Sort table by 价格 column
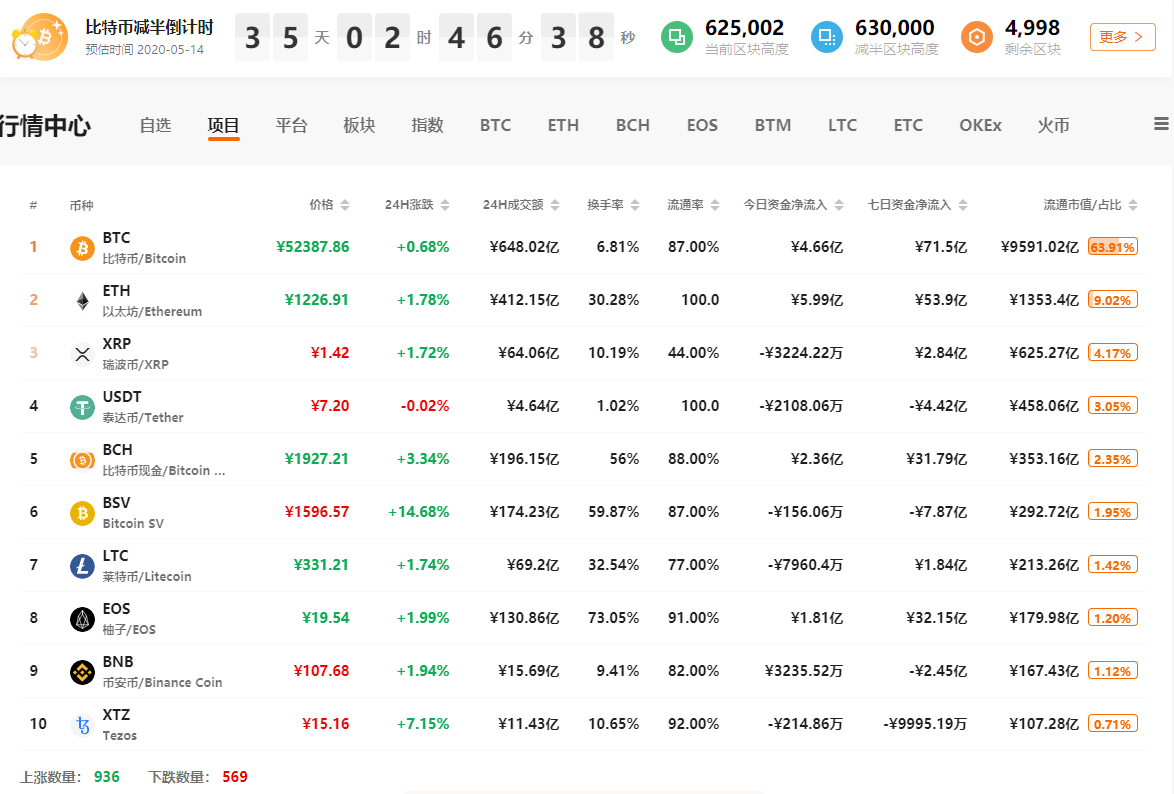Image resolution: width=1174 pixels, height=794 pixels. click(329, 204)
